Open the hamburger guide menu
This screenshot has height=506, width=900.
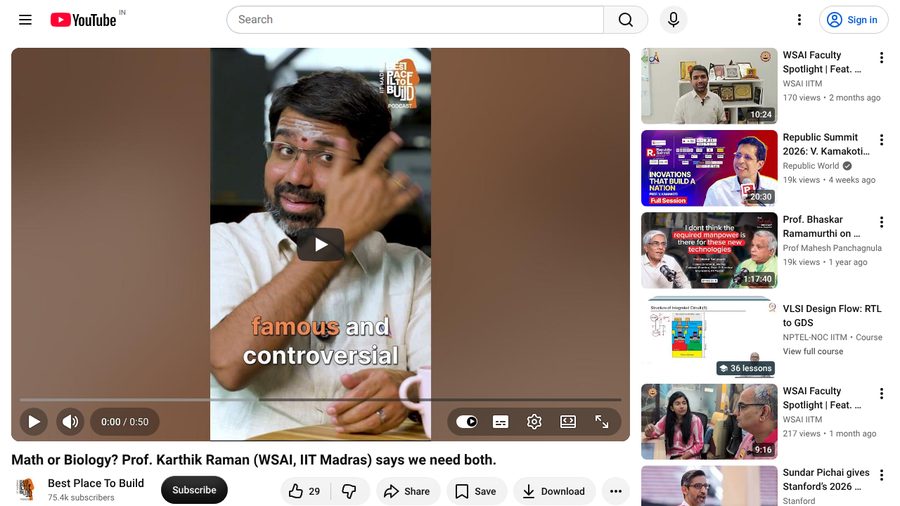pos(25,20)
